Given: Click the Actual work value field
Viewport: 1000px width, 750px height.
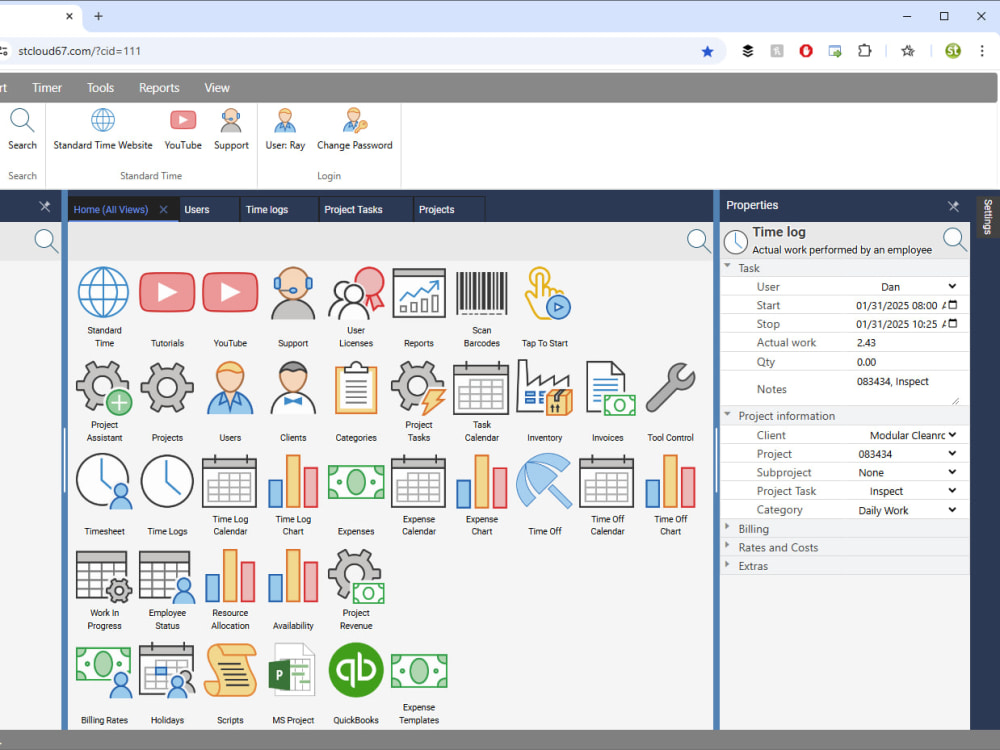Looking at the screenshot, I should [x=906, y=342].
